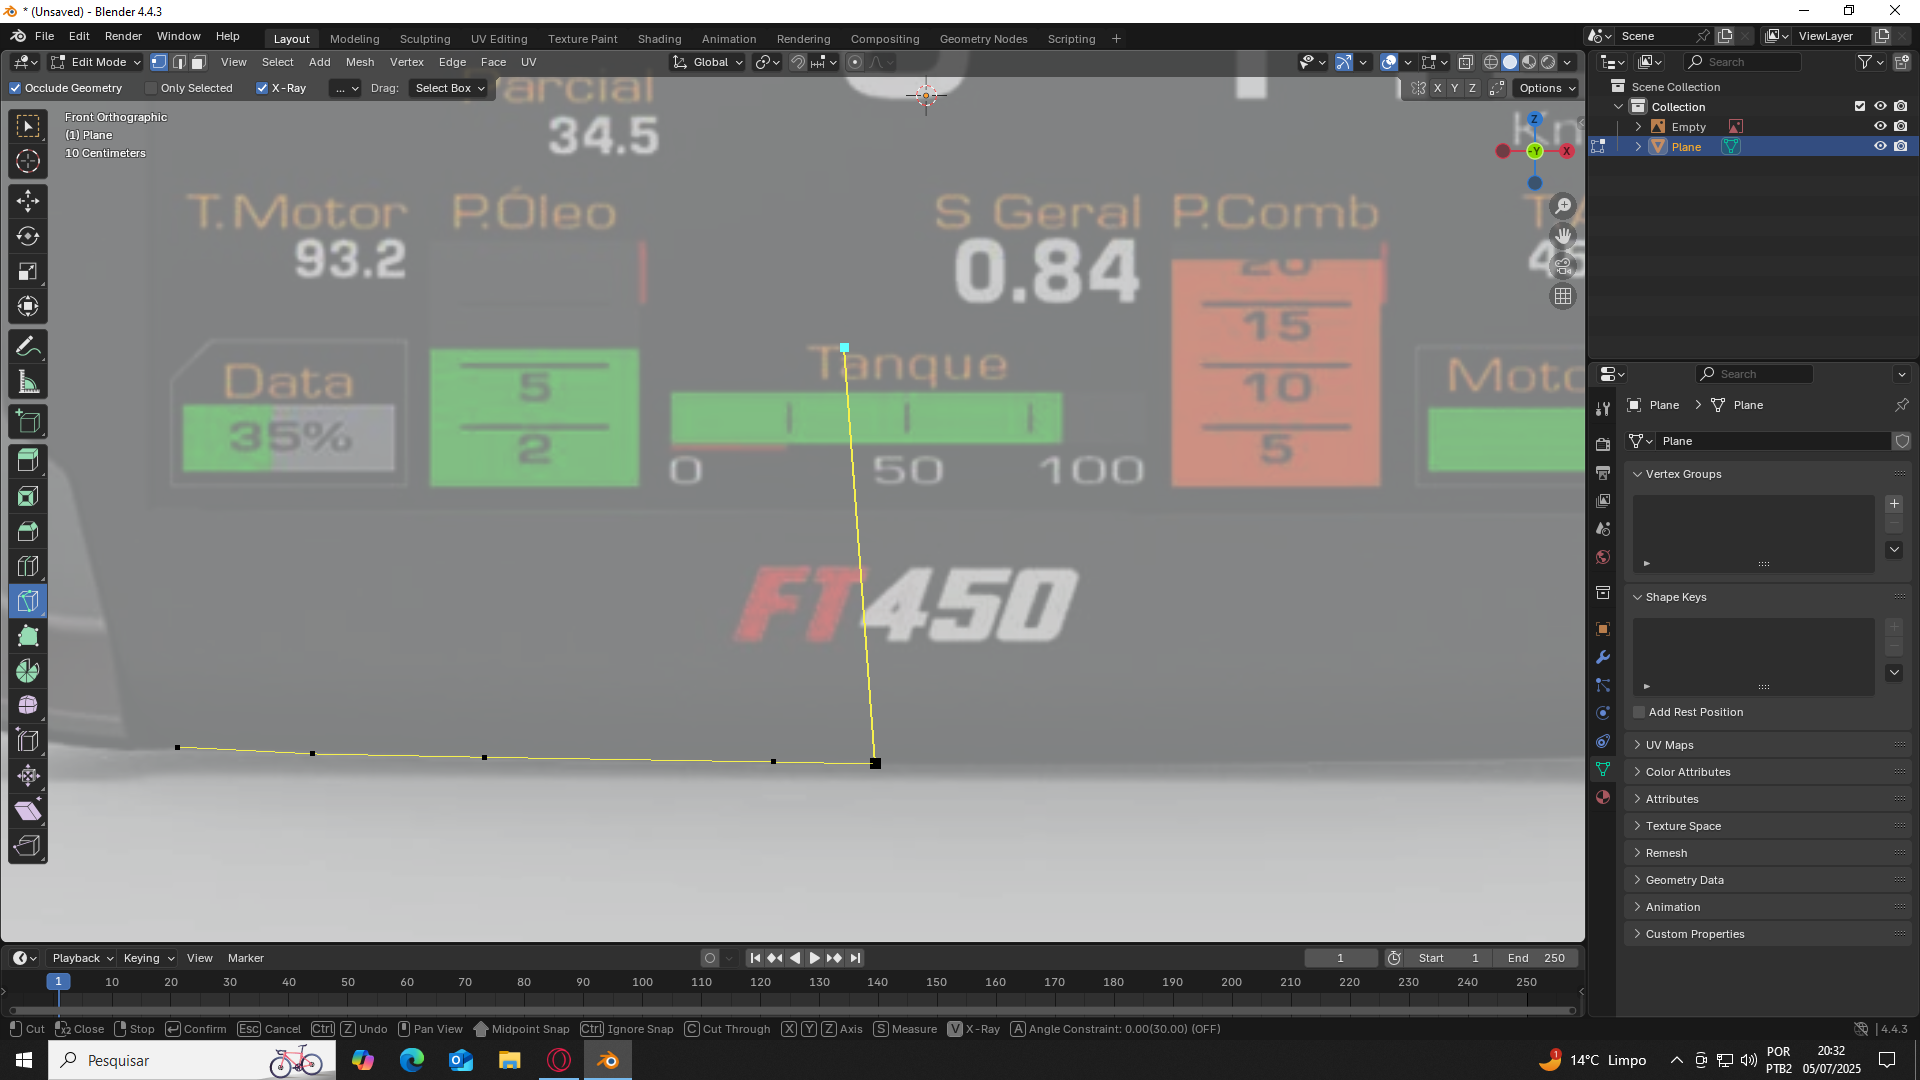Disable the Occlude Geometry checkbox

[15, 88]
